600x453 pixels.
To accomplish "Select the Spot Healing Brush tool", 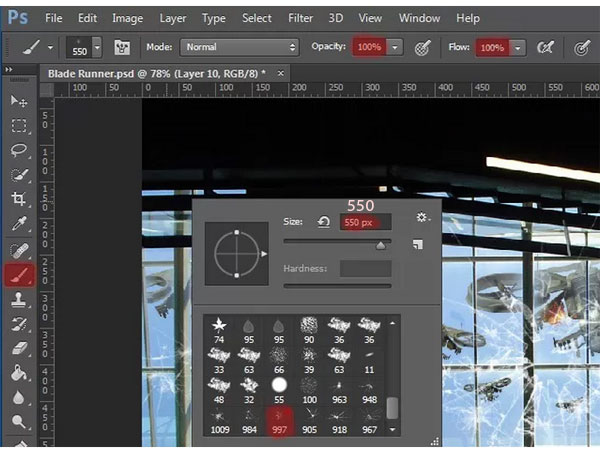I will (x=18, y=251).
